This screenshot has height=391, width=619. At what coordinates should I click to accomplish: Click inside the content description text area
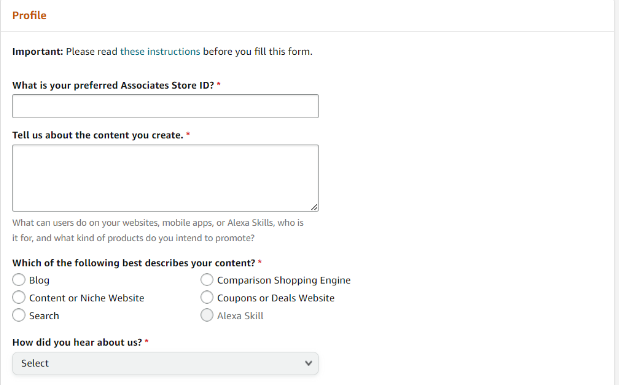pos(165,178)
